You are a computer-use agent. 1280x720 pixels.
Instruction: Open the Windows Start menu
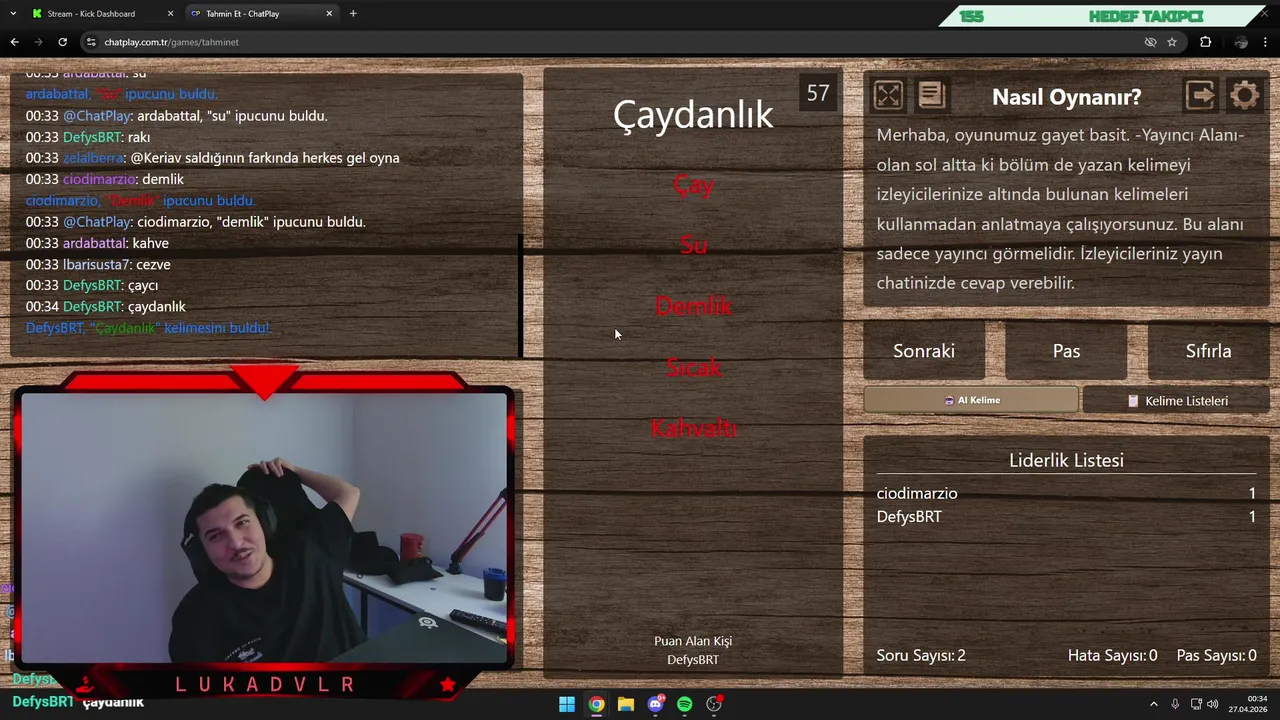pos(567,704)
